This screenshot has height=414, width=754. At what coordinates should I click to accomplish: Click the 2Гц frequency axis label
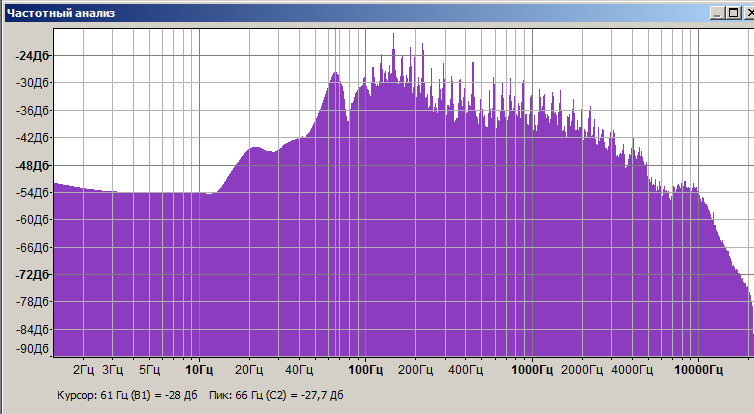84,370
